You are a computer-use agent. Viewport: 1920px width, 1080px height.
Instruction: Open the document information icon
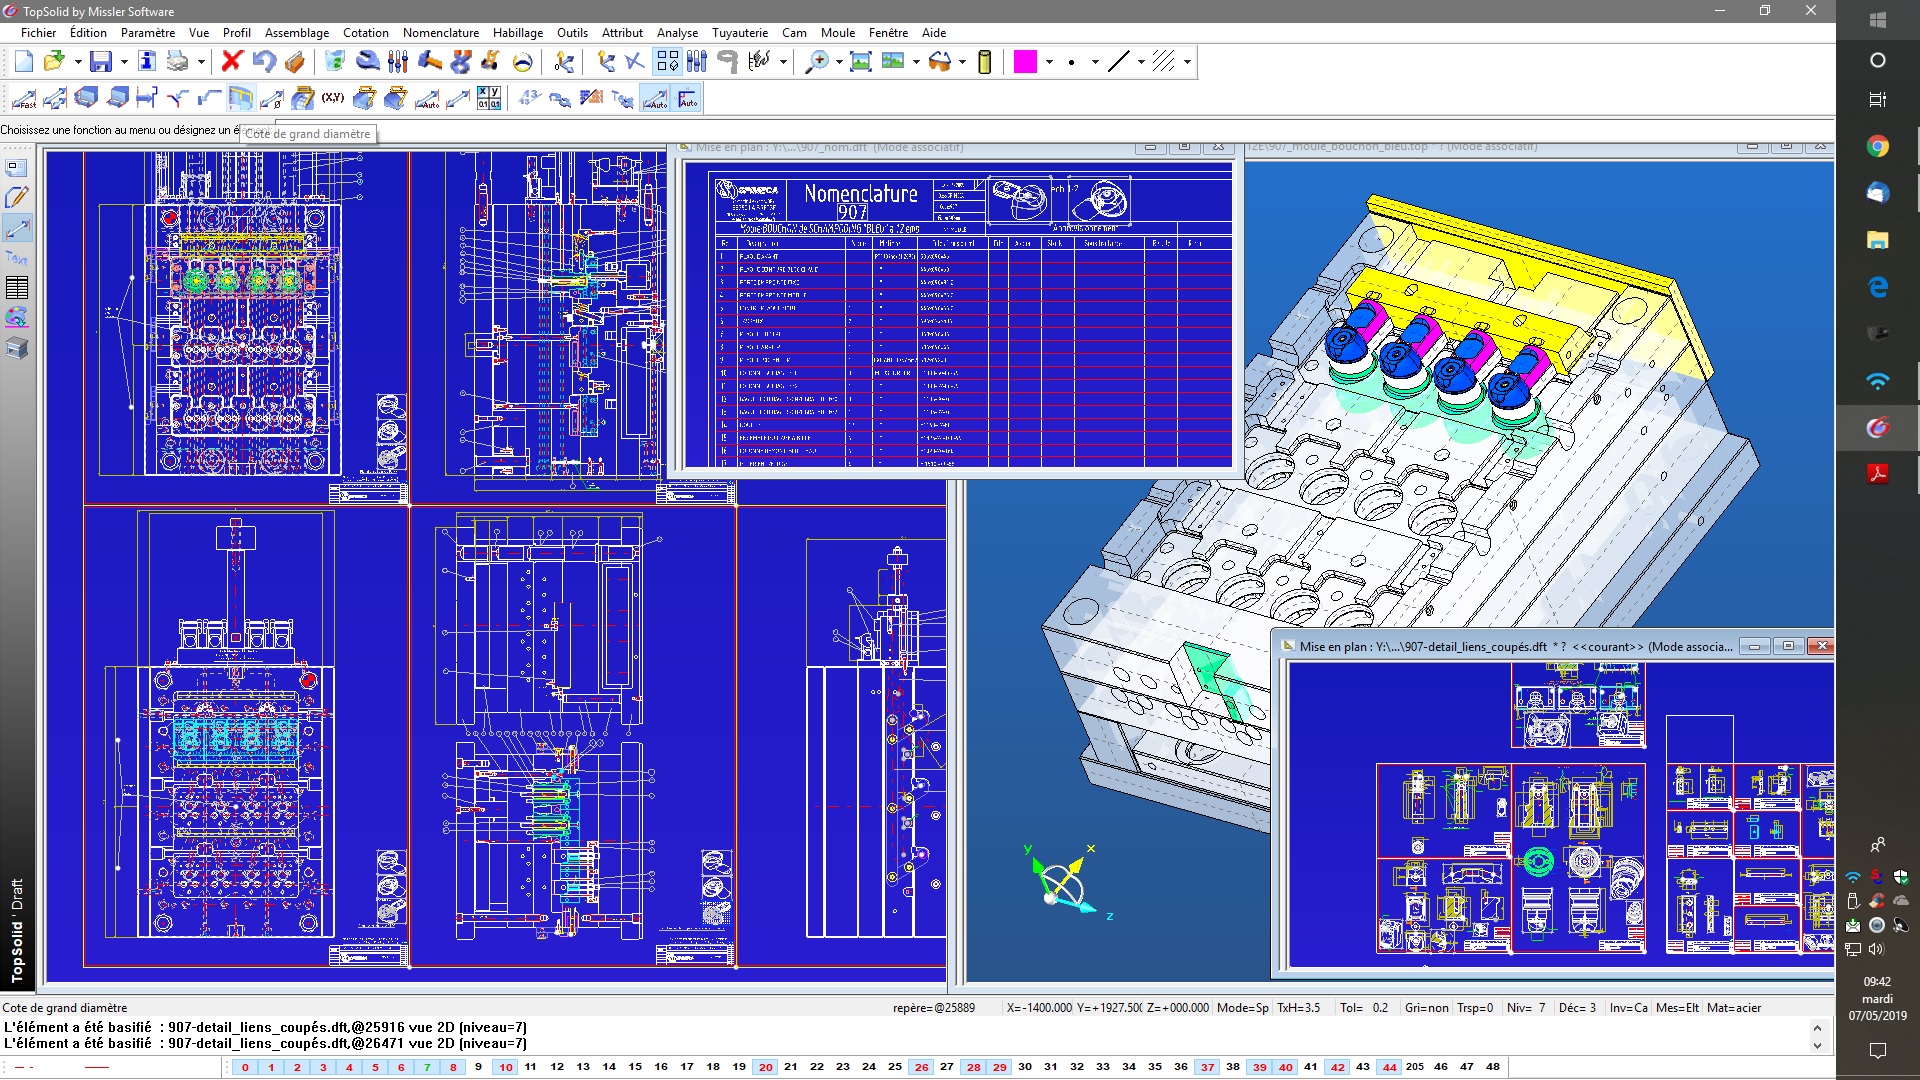[147, 62]
